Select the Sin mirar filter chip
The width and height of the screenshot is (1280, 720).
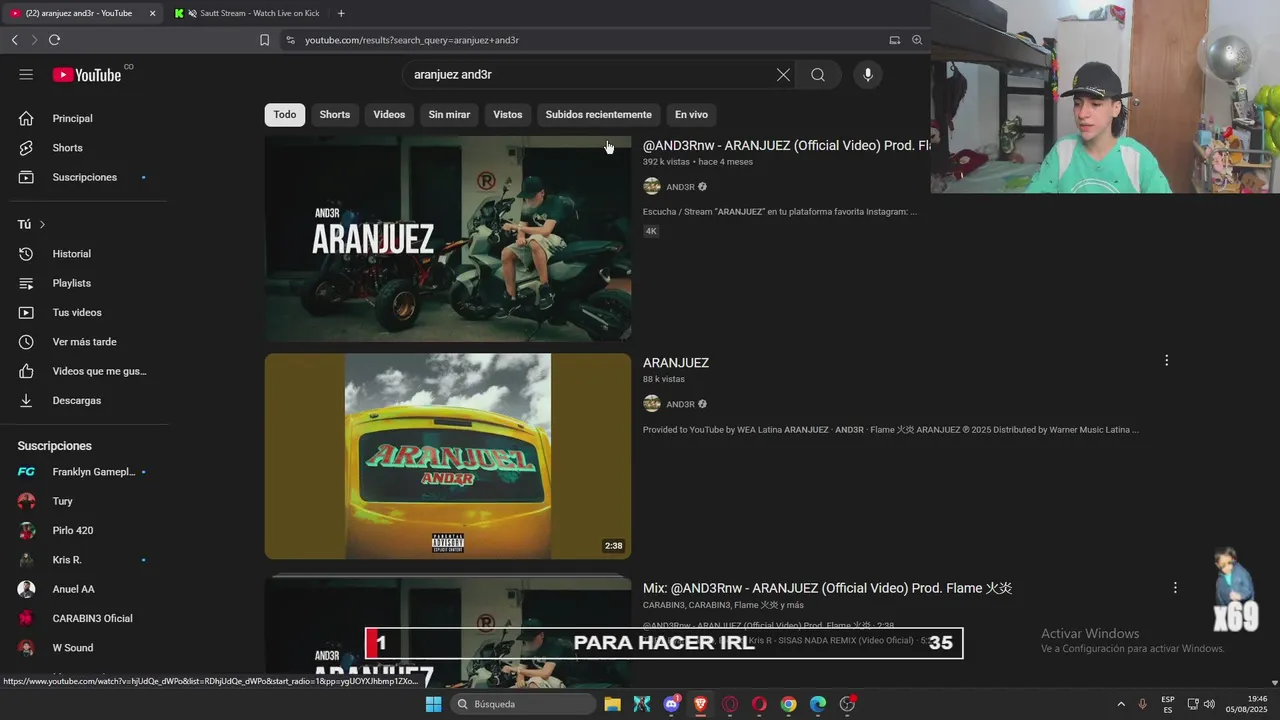tap(449, 114)
